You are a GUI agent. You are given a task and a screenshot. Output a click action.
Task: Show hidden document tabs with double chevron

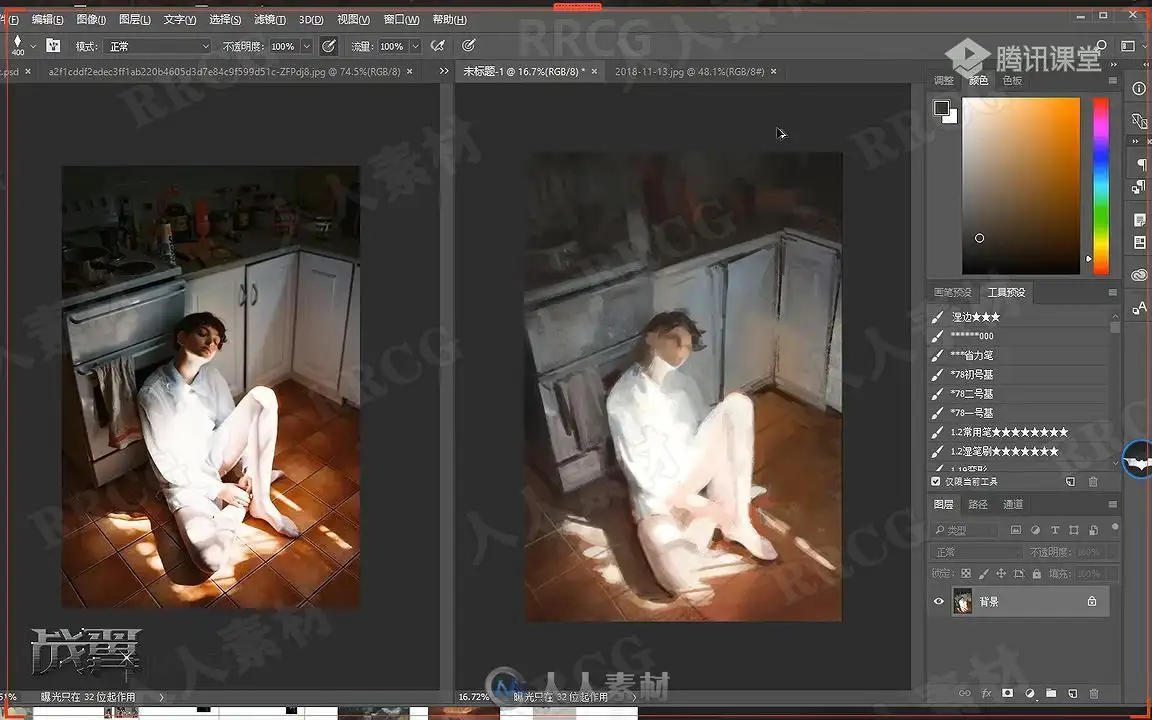click(444, 71)
